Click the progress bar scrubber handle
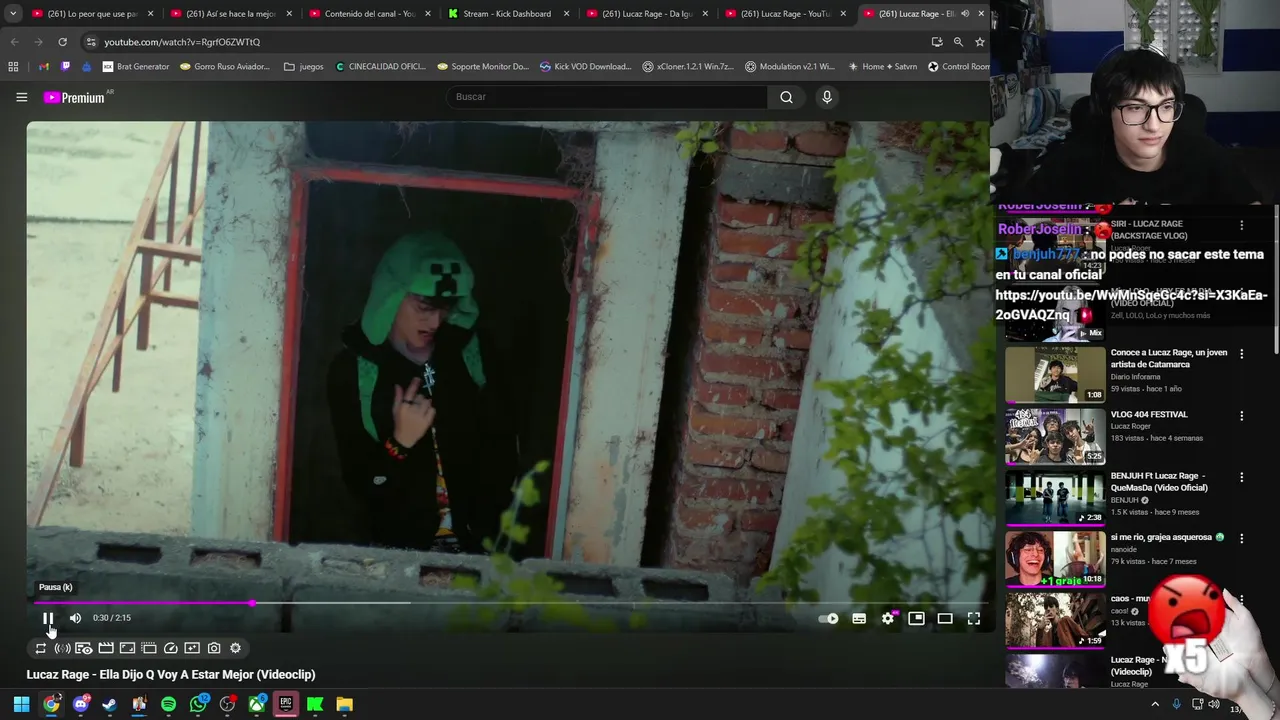The width and height of the screenshot is (1280, 720). tap(252, 603)
